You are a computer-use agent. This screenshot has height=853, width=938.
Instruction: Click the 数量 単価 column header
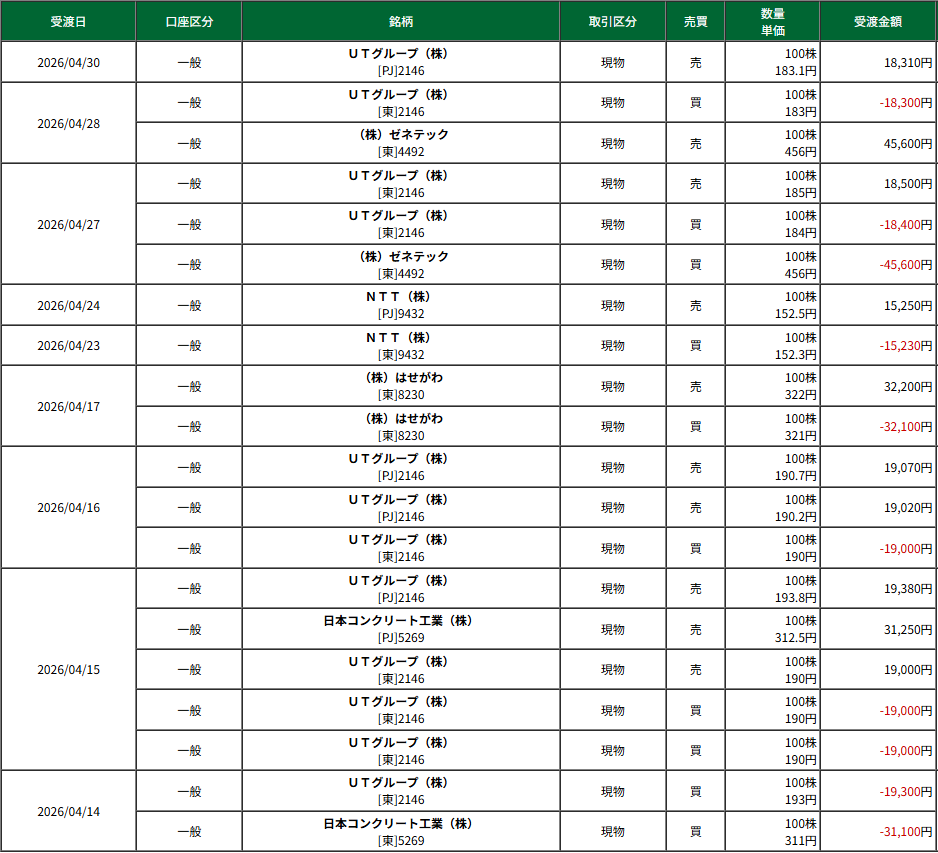[x=772, y=22]
